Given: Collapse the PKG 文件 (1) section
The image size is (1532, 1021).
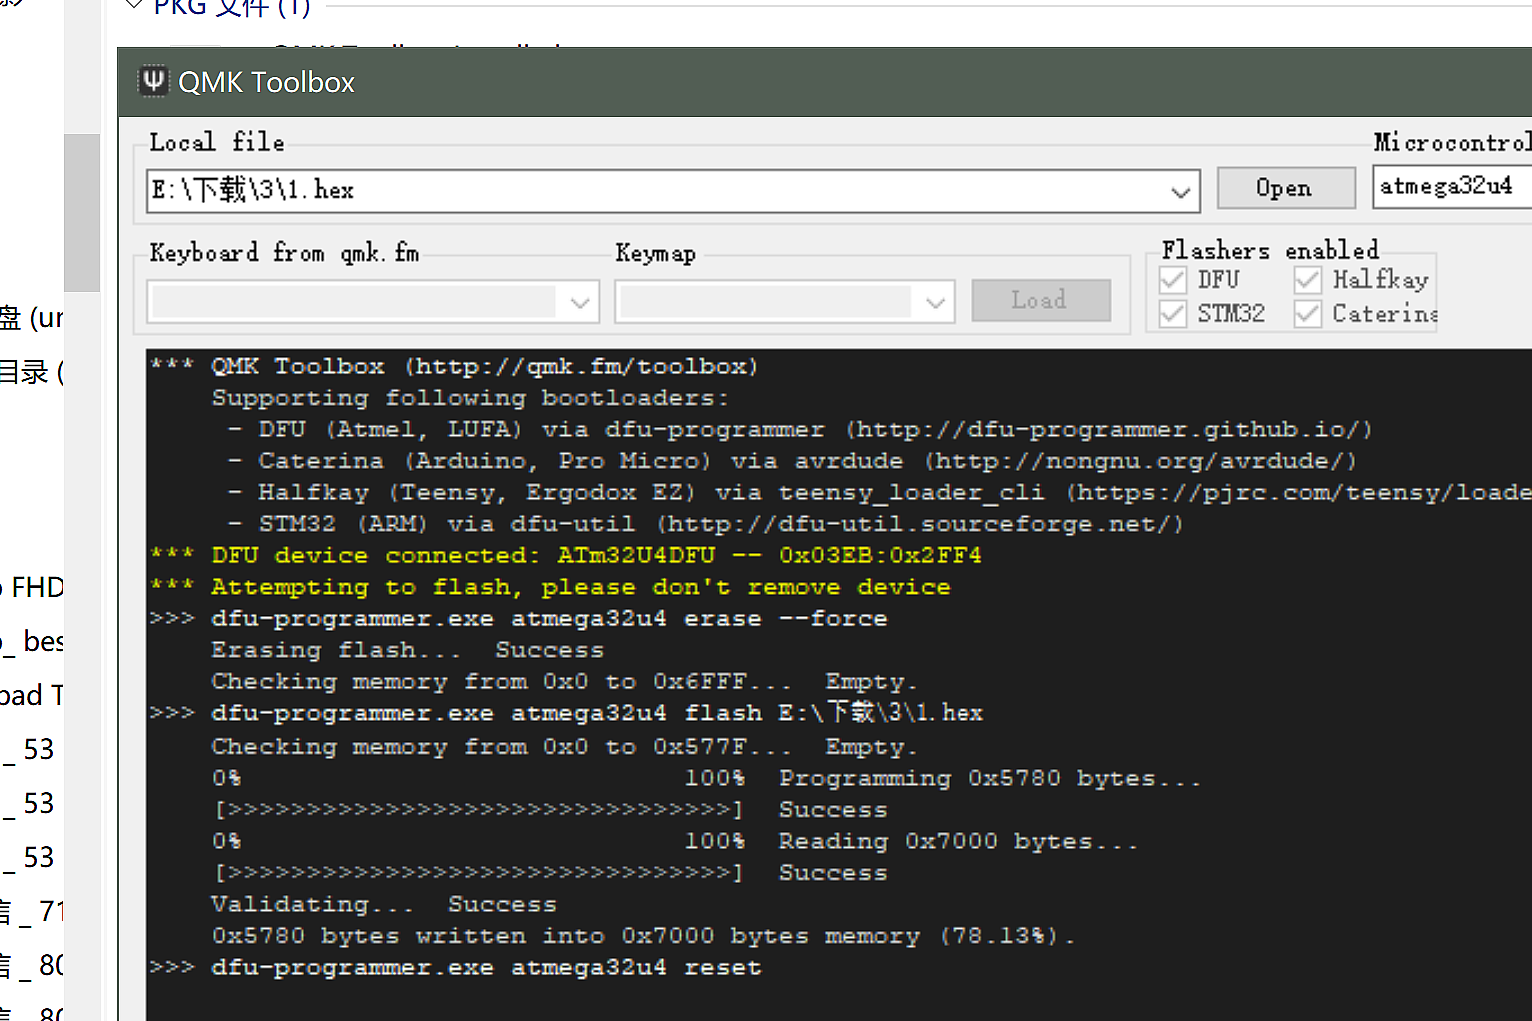Looking at the screenshot, I should point(135,6).
